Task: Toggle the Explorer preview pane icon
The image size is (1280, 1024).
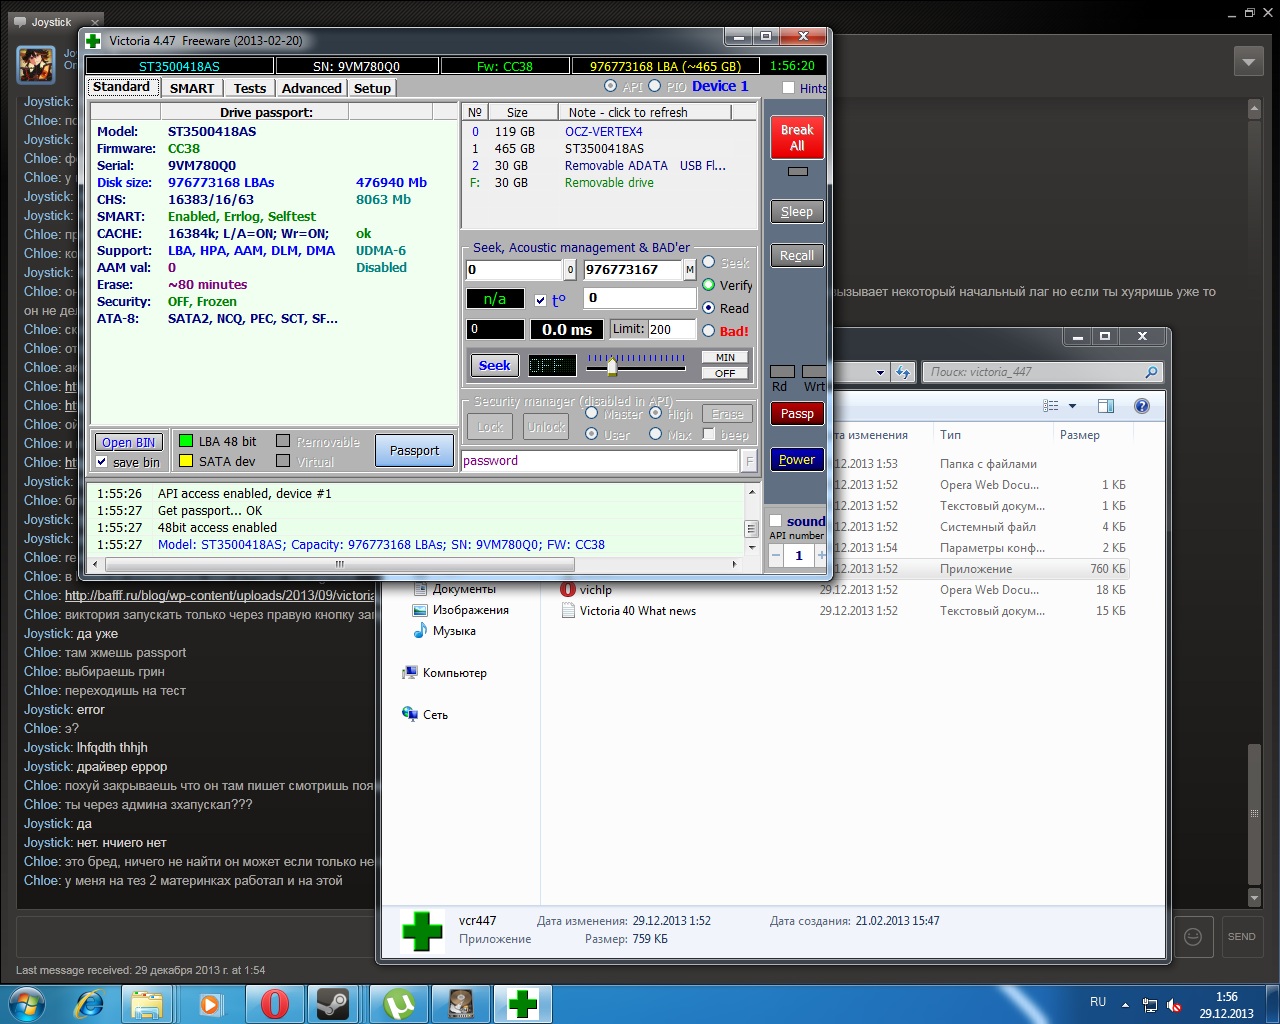Action: pyautogui.click(x=1105, y=406)
